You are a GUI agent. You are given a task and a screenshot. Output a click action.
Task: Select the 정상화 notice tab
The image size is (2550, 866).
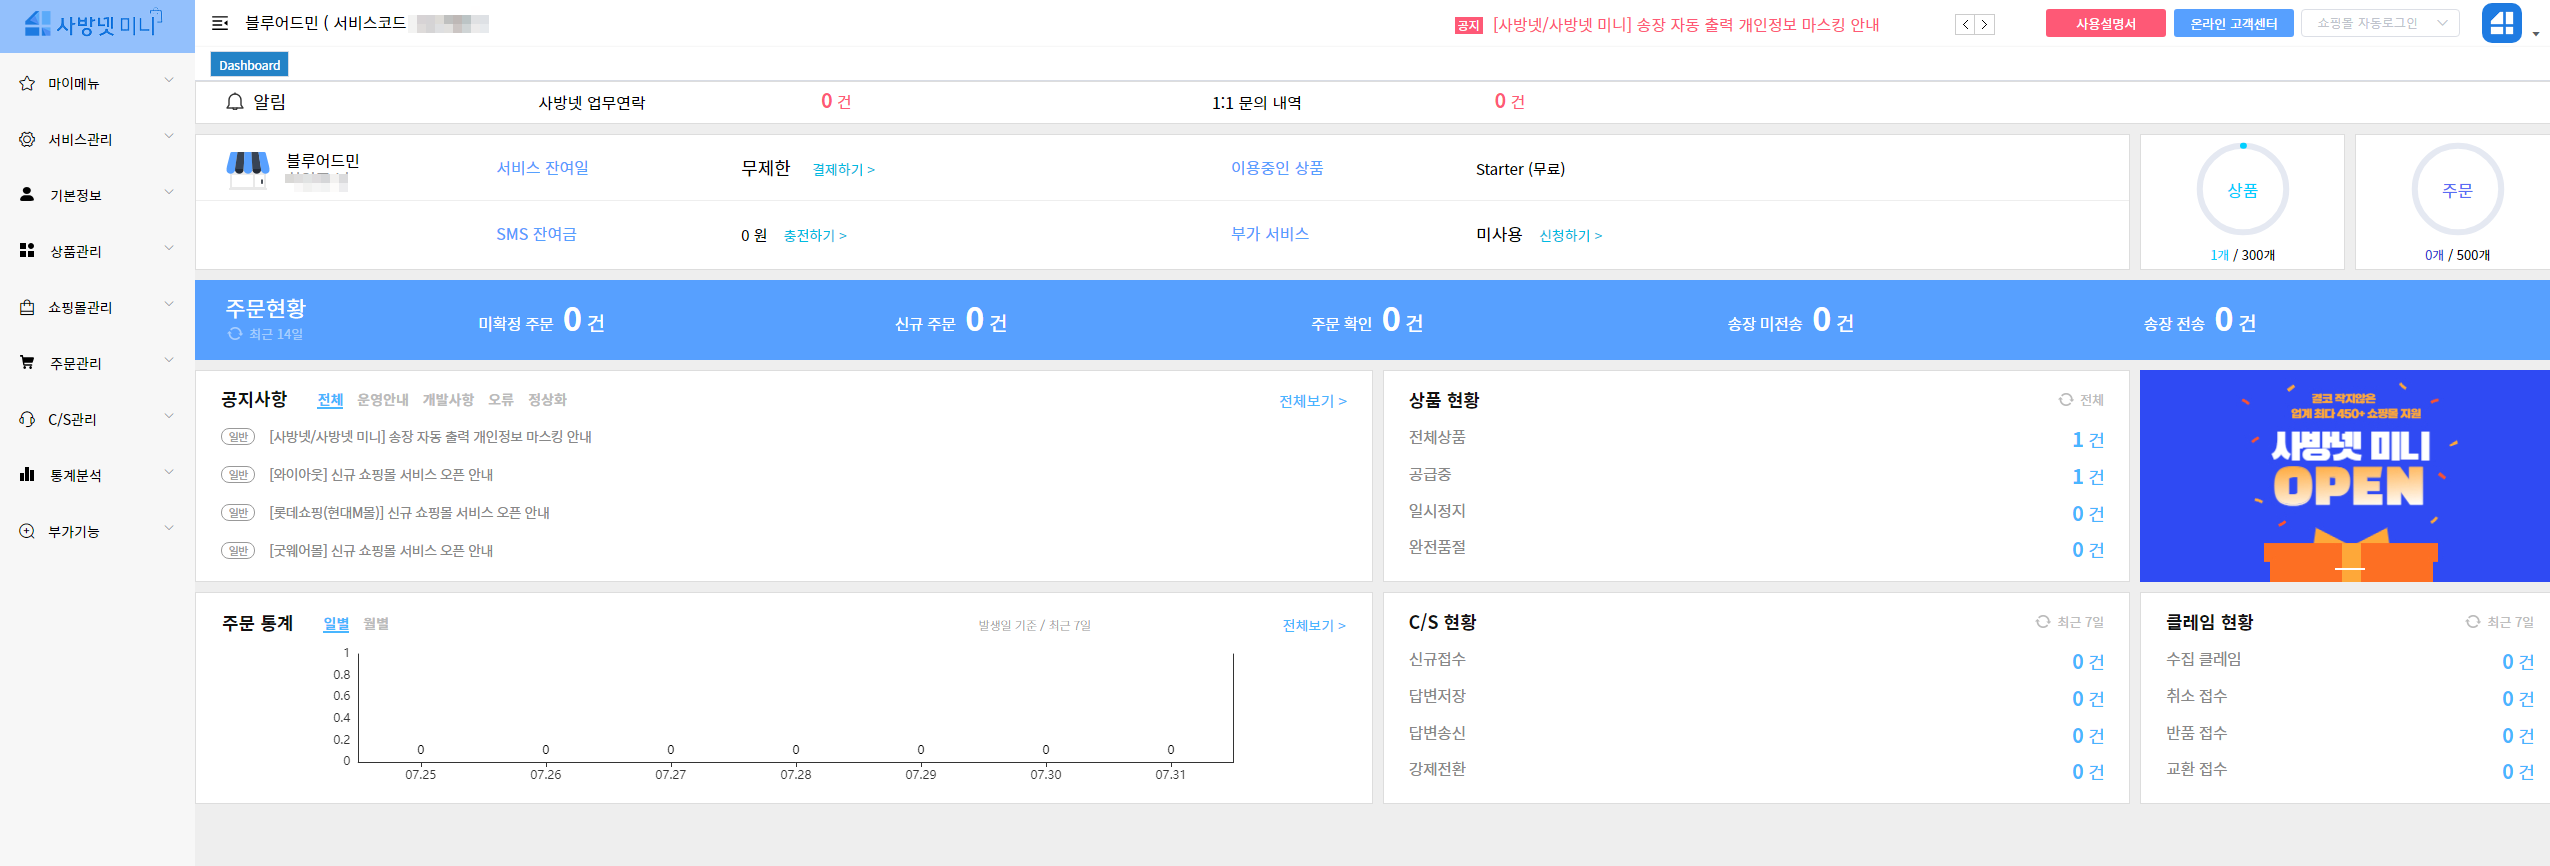click(547, 400)
